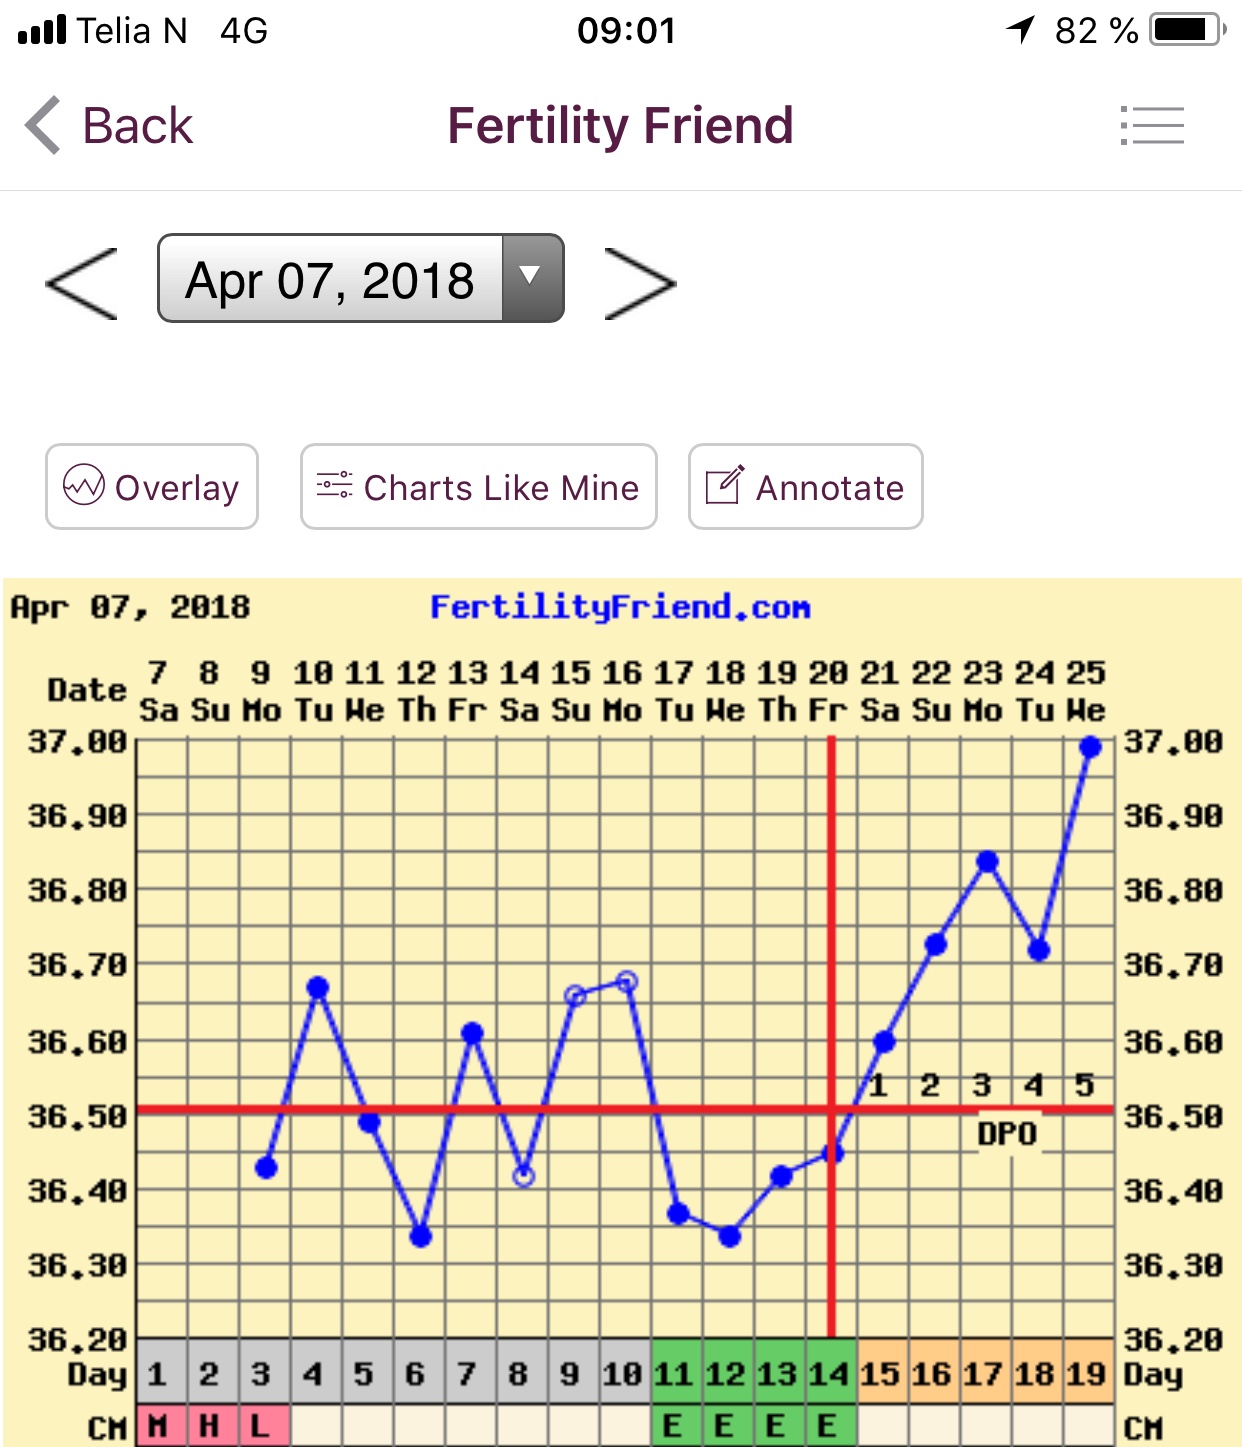
Task: Select the Fertility Friend title
Action: pyautogui.click(x=620, y=126)
